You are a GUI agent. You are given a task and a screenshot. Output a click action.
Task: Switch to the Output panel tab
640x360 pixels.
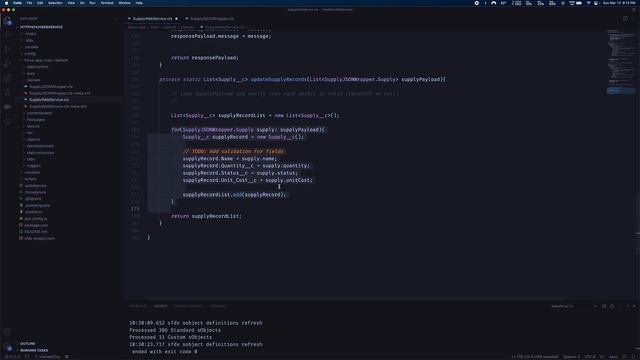(160, 306)
